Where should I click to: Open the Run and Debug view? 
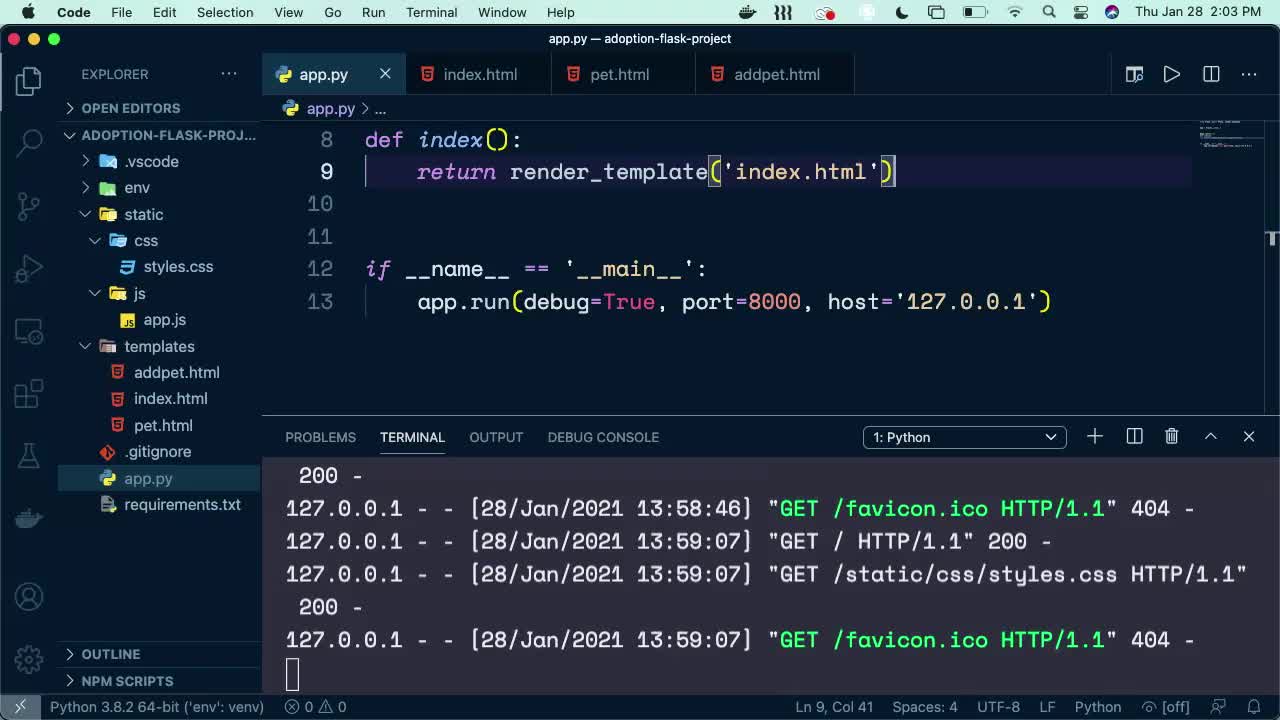[x=27, y=267]
